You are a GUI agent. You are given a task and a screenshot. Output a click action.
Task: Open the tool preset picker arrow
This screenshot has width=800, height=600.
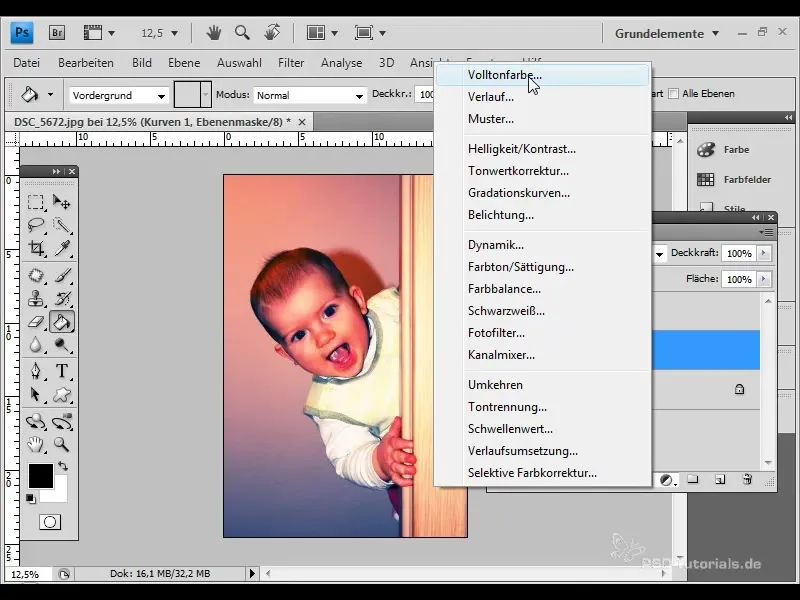point(50,94)
